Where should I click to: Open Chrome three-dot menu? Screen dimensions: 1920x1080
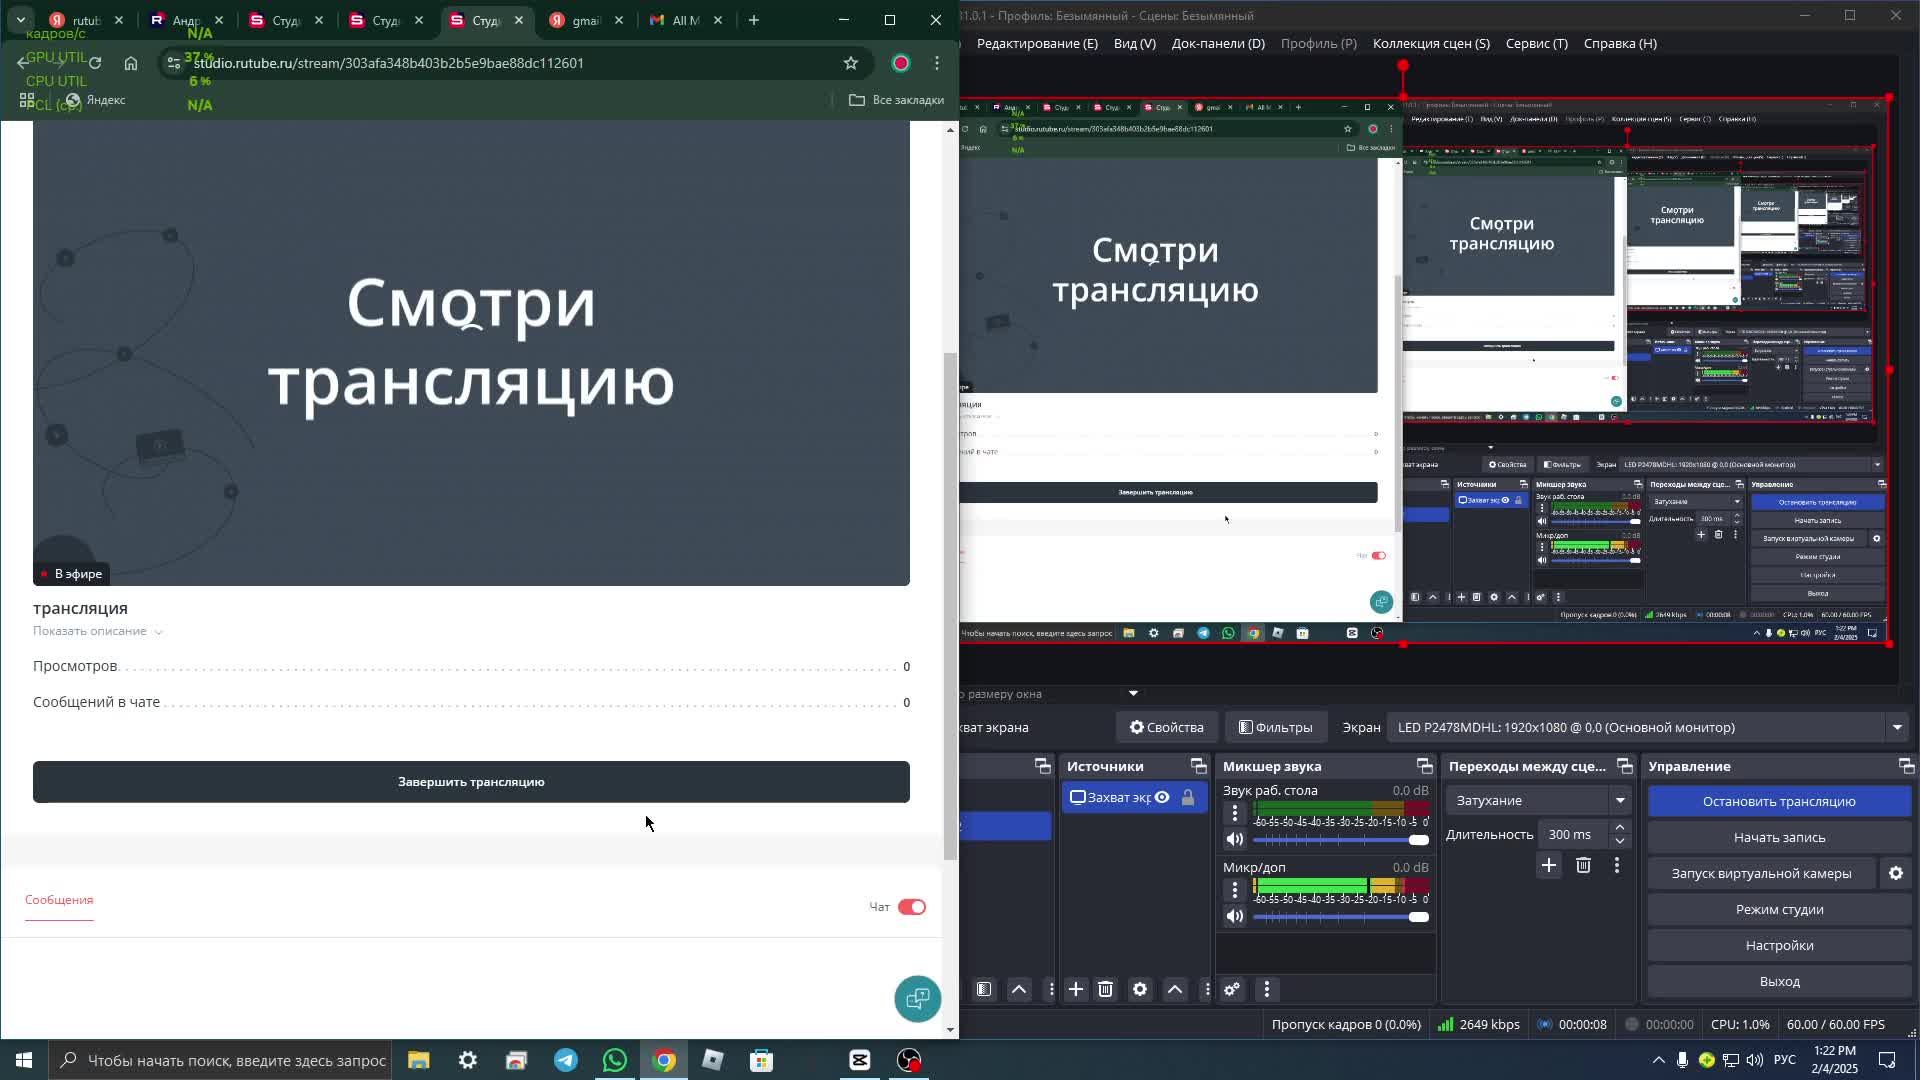[937, 63]
